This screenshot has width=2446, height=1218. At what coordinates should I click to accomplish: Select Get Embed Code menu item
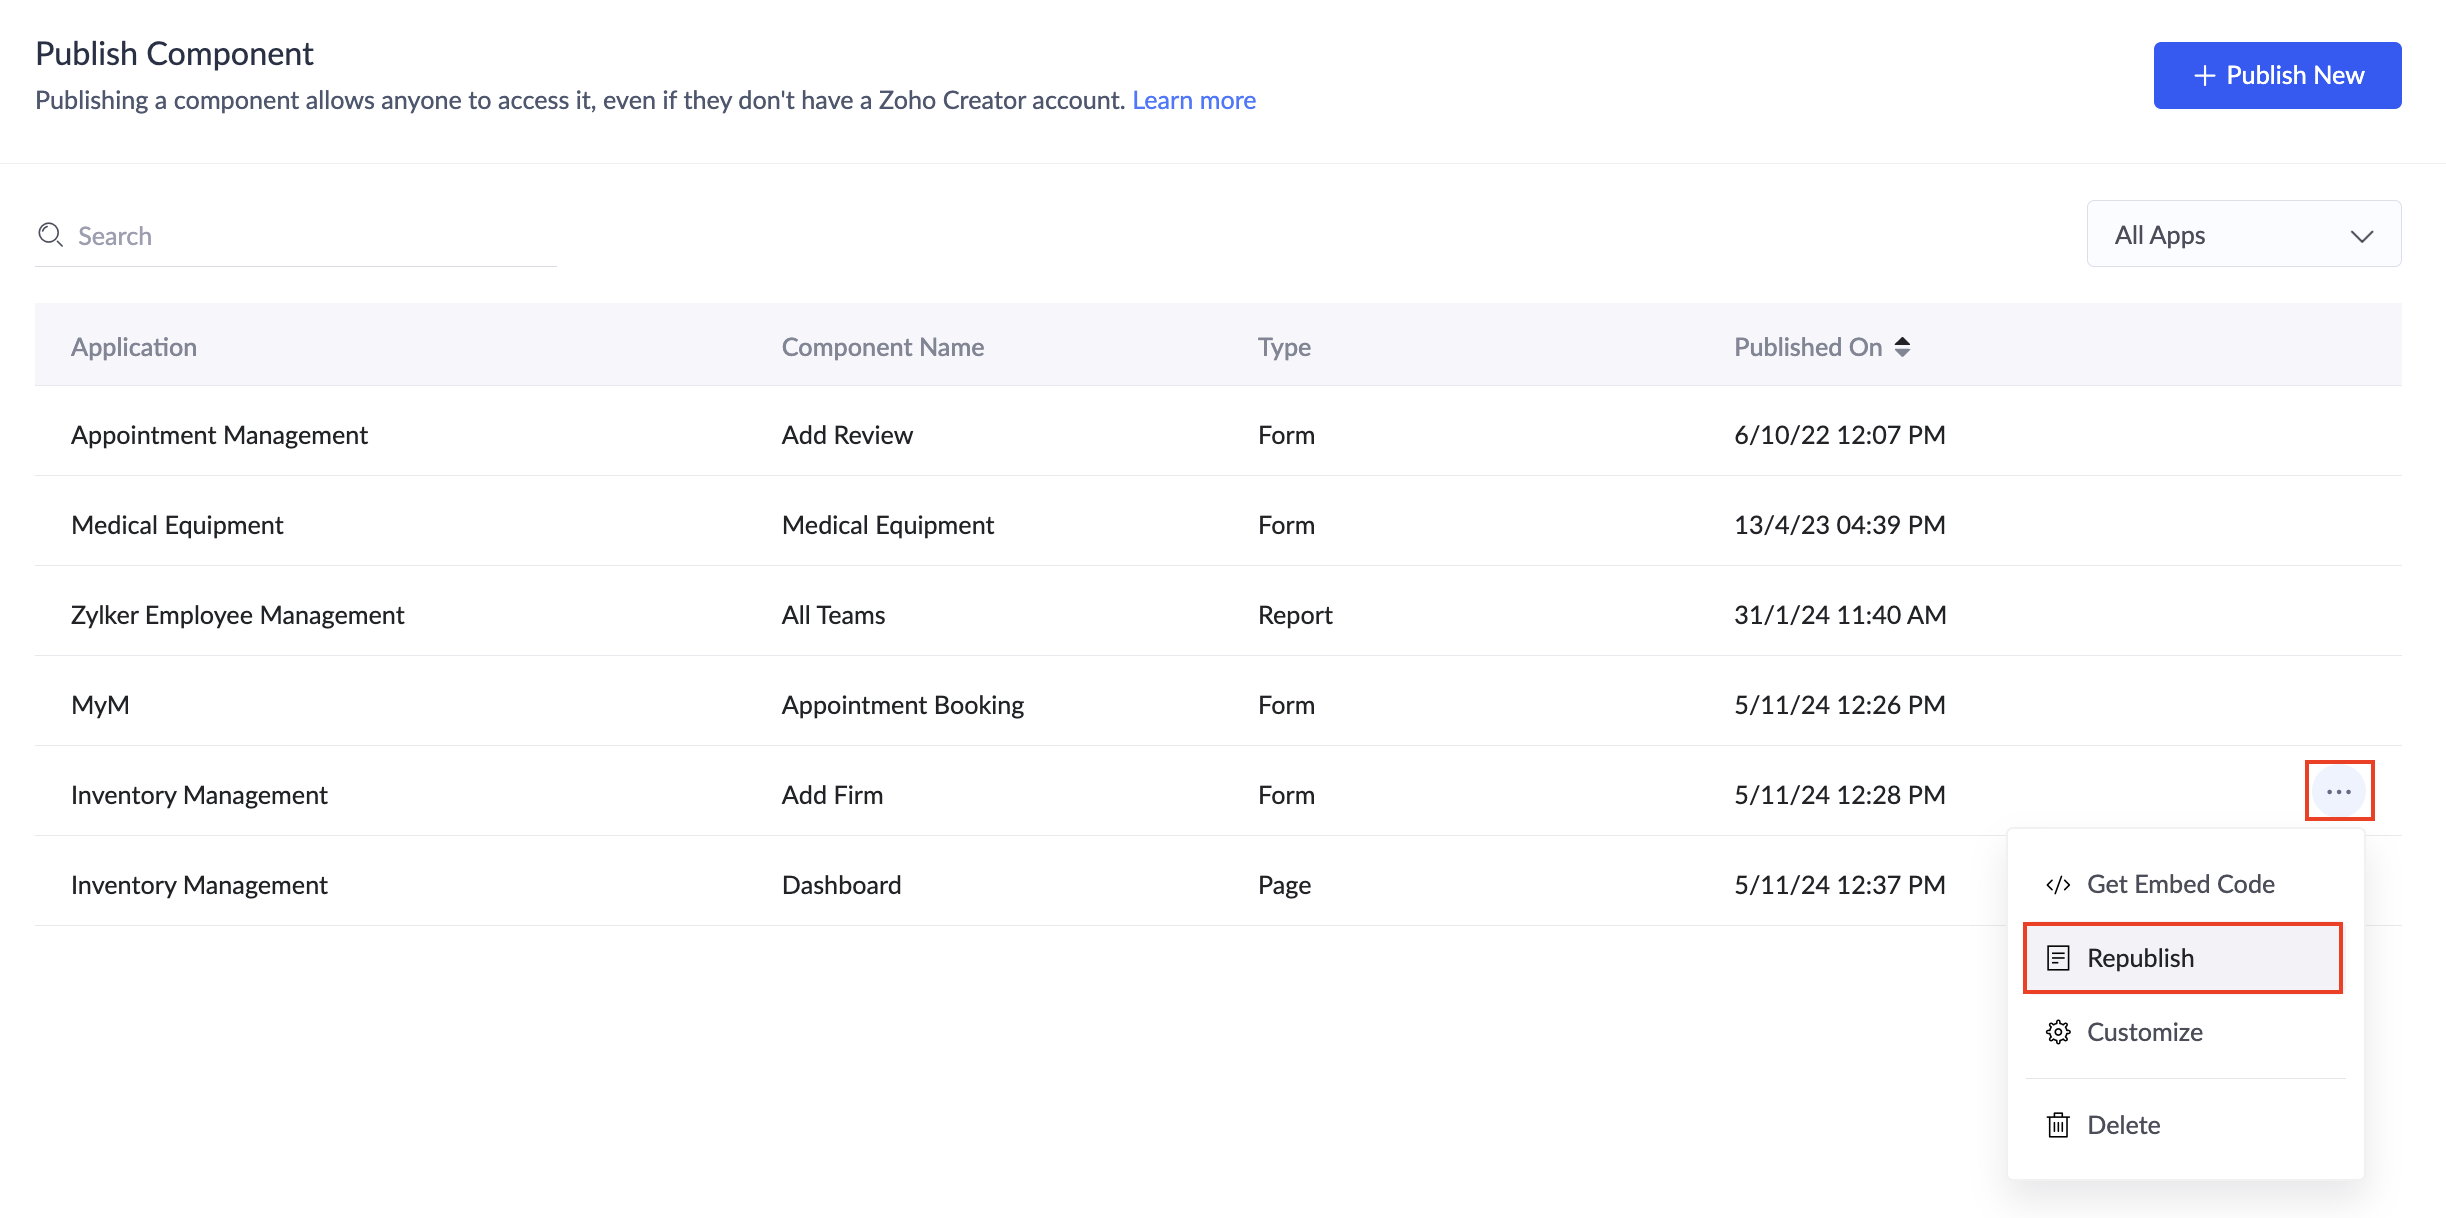point(2180,885)
